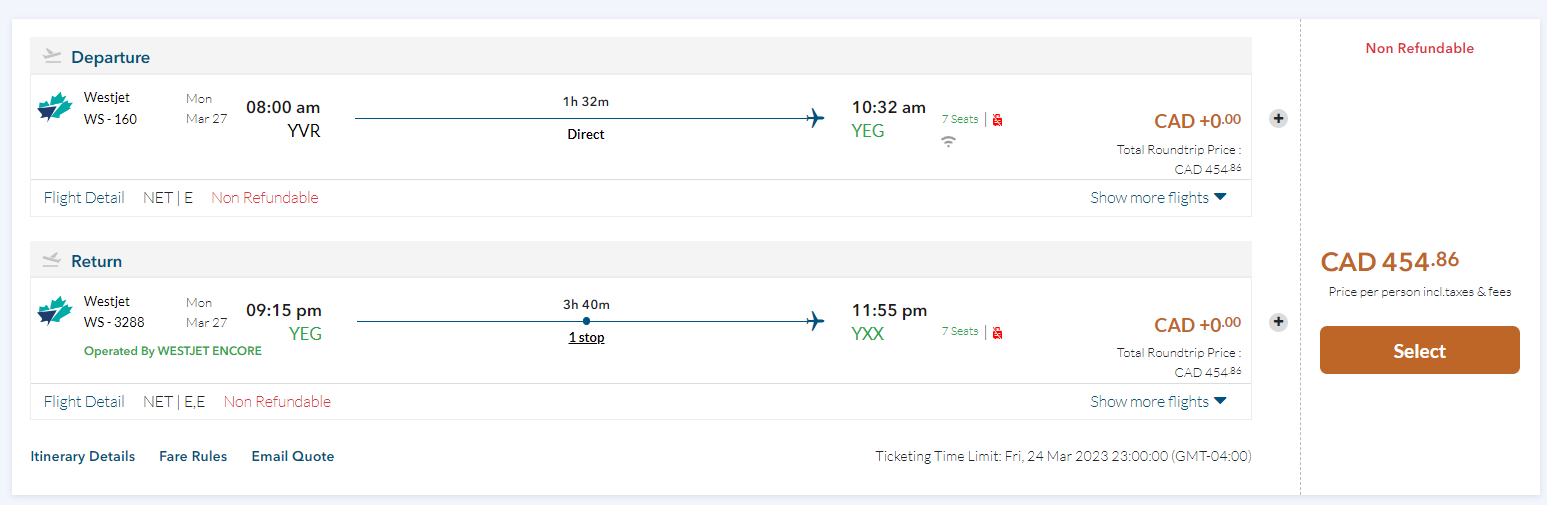Image resolution: width=1547 pixels, height=505 pixels.
Task: Click the Westjet logo on return flight
Action: (x=55, y=310)
